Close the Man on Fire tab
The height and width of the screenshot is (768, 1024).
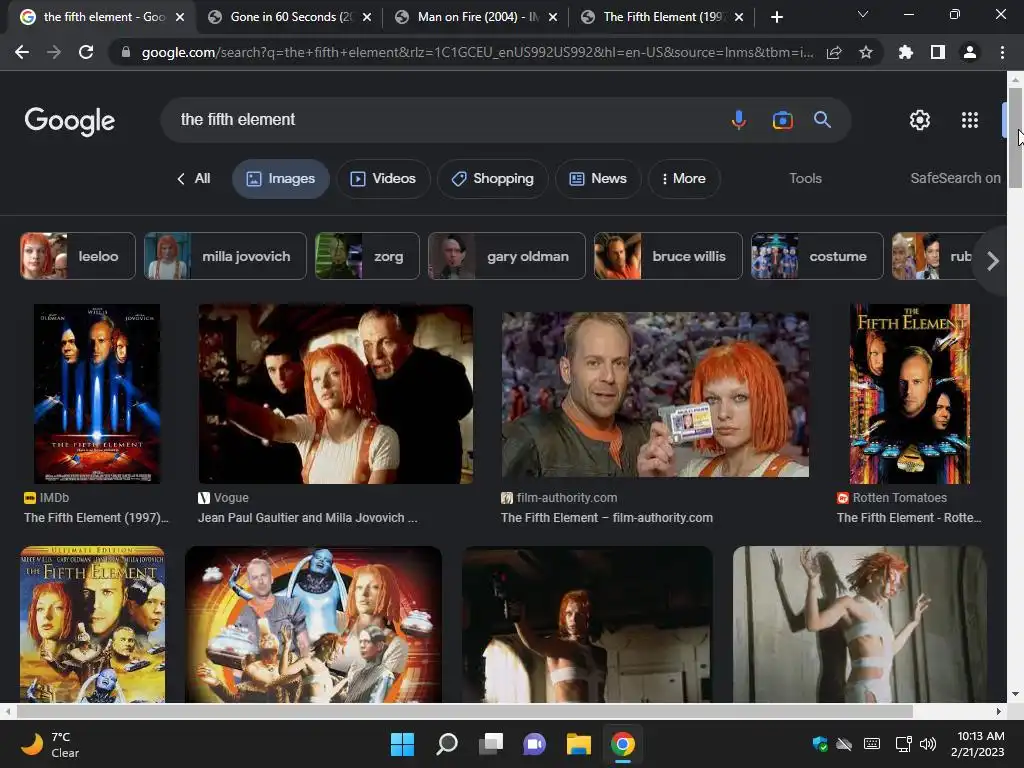coord(553,17)
